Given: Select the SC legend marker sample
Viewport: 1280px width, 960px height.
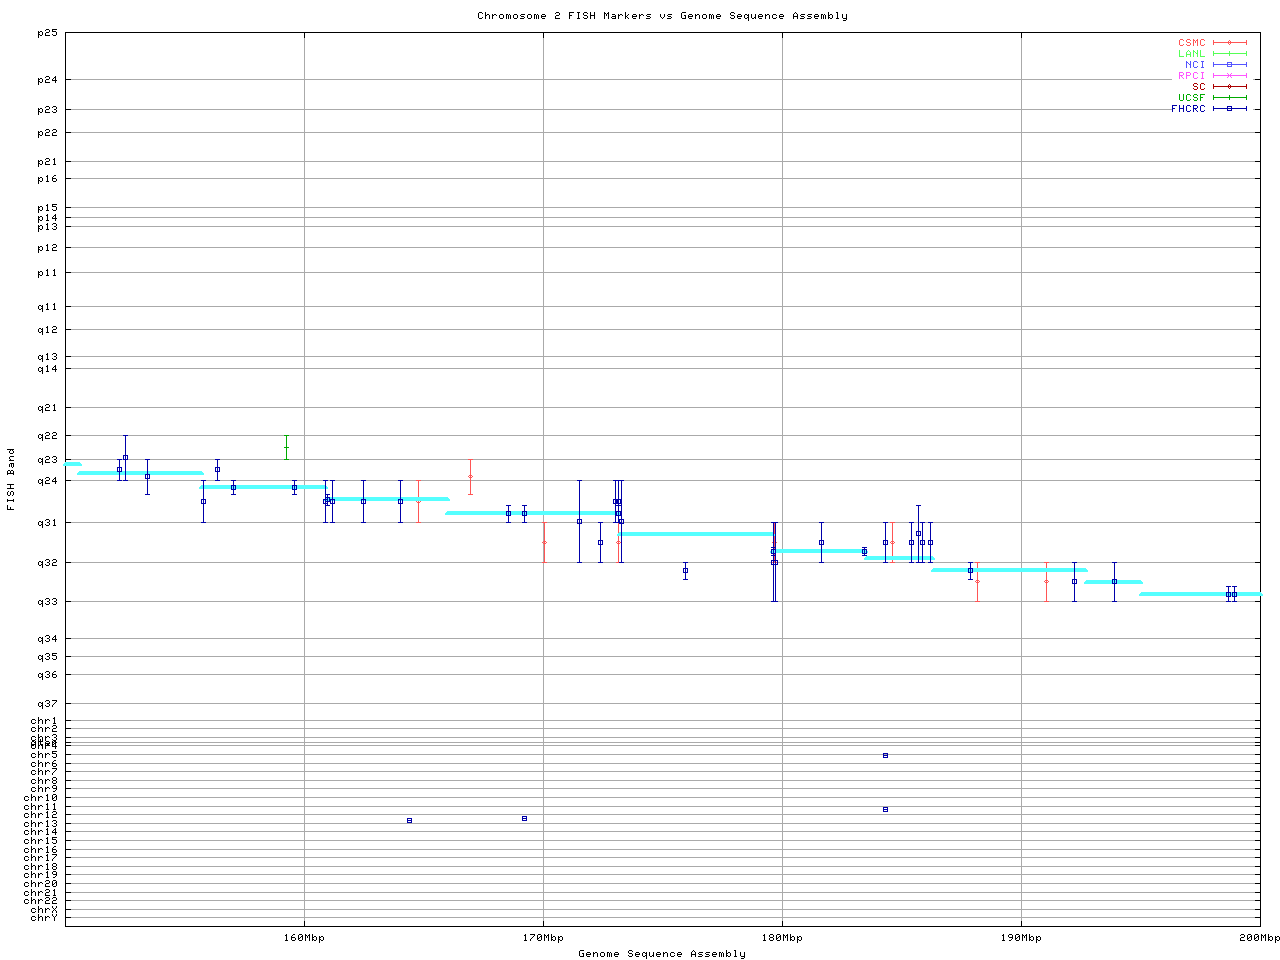Looking at the screenshot, I should point(1229,87).
